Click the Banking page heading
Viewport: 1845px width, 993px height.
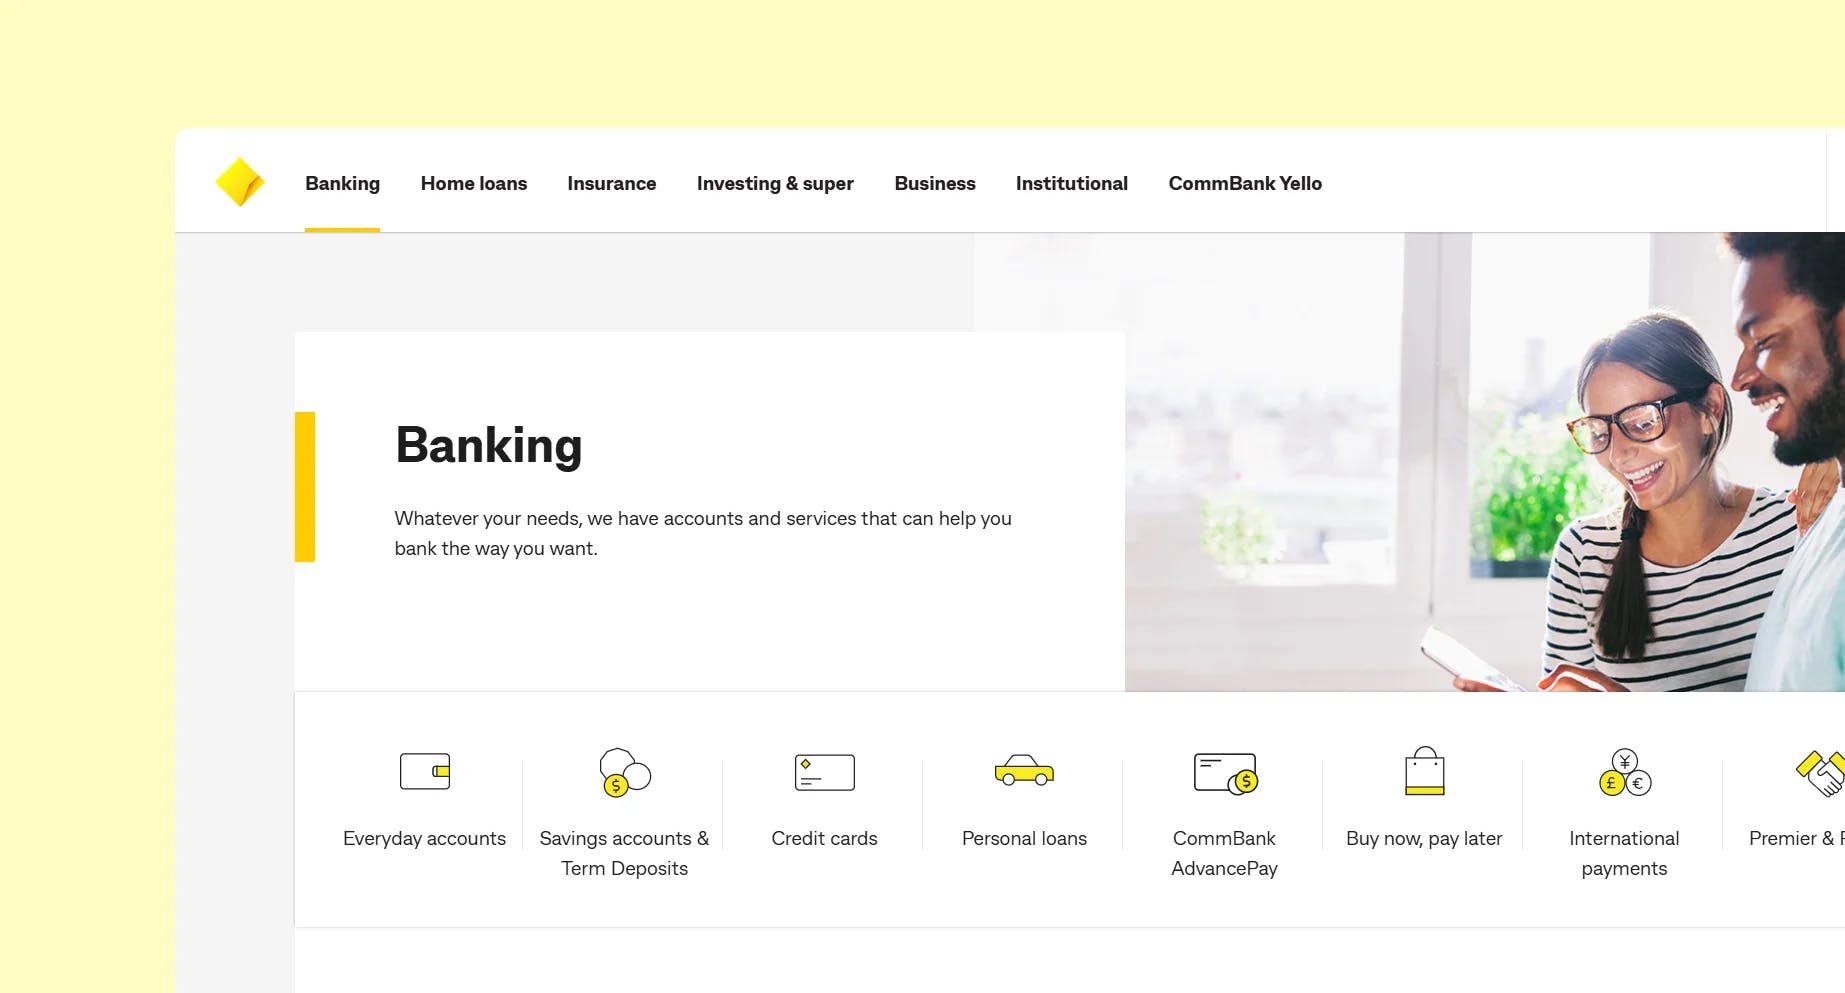(489, 445)
